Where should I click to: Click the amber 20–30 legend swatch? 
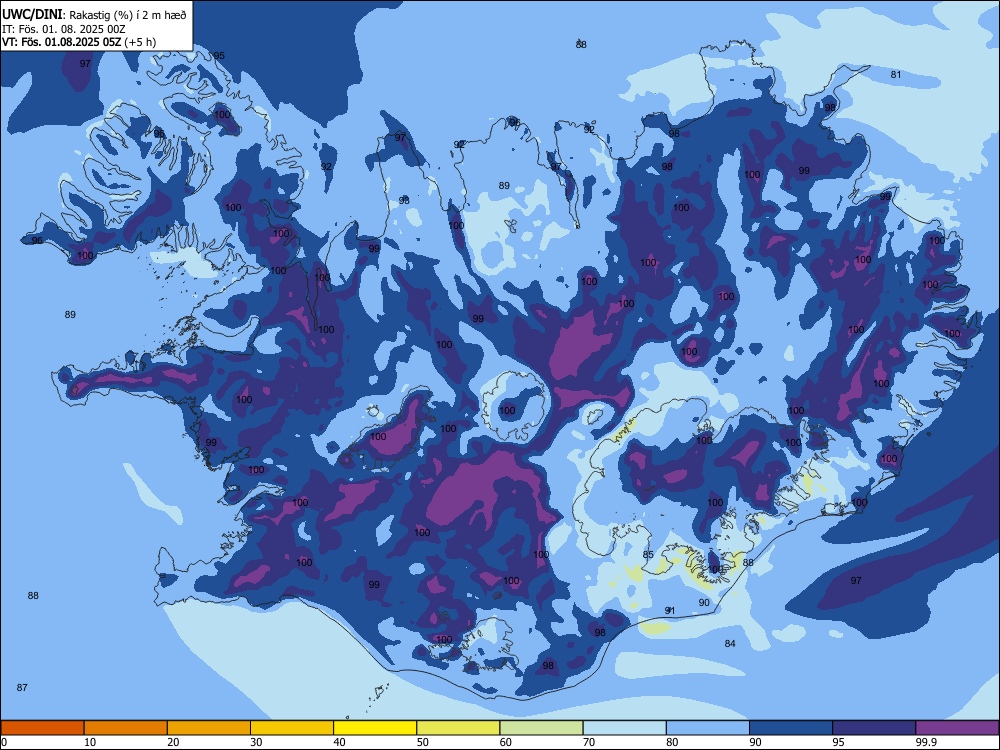(209, 728)
